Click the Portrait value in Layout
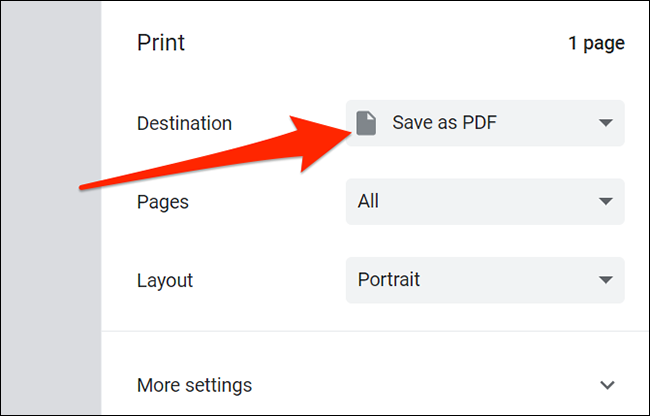Image resolution: width=650 pixels, height=416 pixels. (x=390, y=280)
